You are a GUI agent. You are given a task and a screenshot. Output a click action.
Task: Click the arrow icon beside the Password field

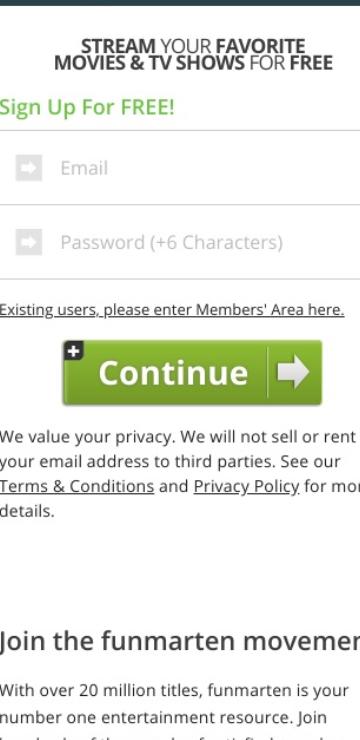coord(29,242)
